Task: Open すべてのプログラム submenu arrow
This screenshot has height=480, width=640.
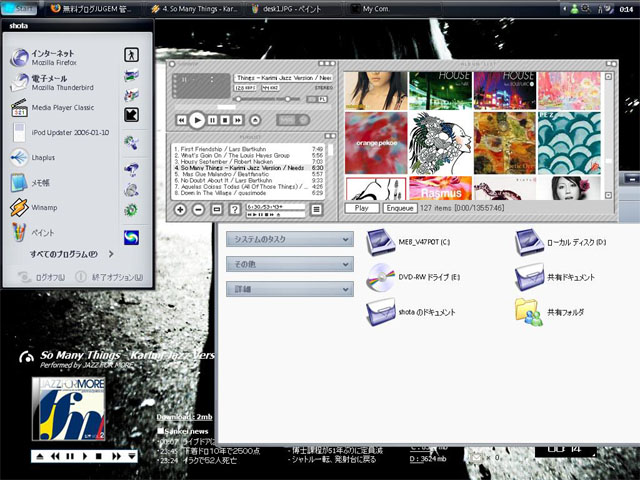Action: point(111,254)
